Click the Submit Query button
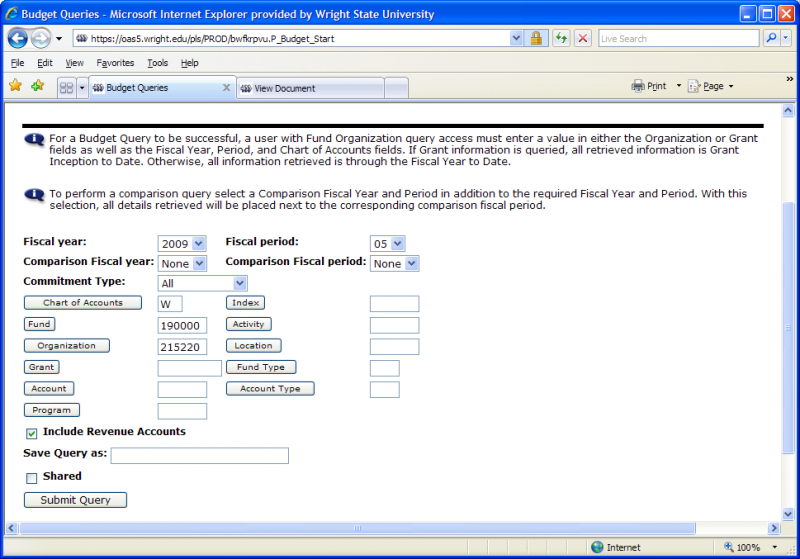 [75, 500]
